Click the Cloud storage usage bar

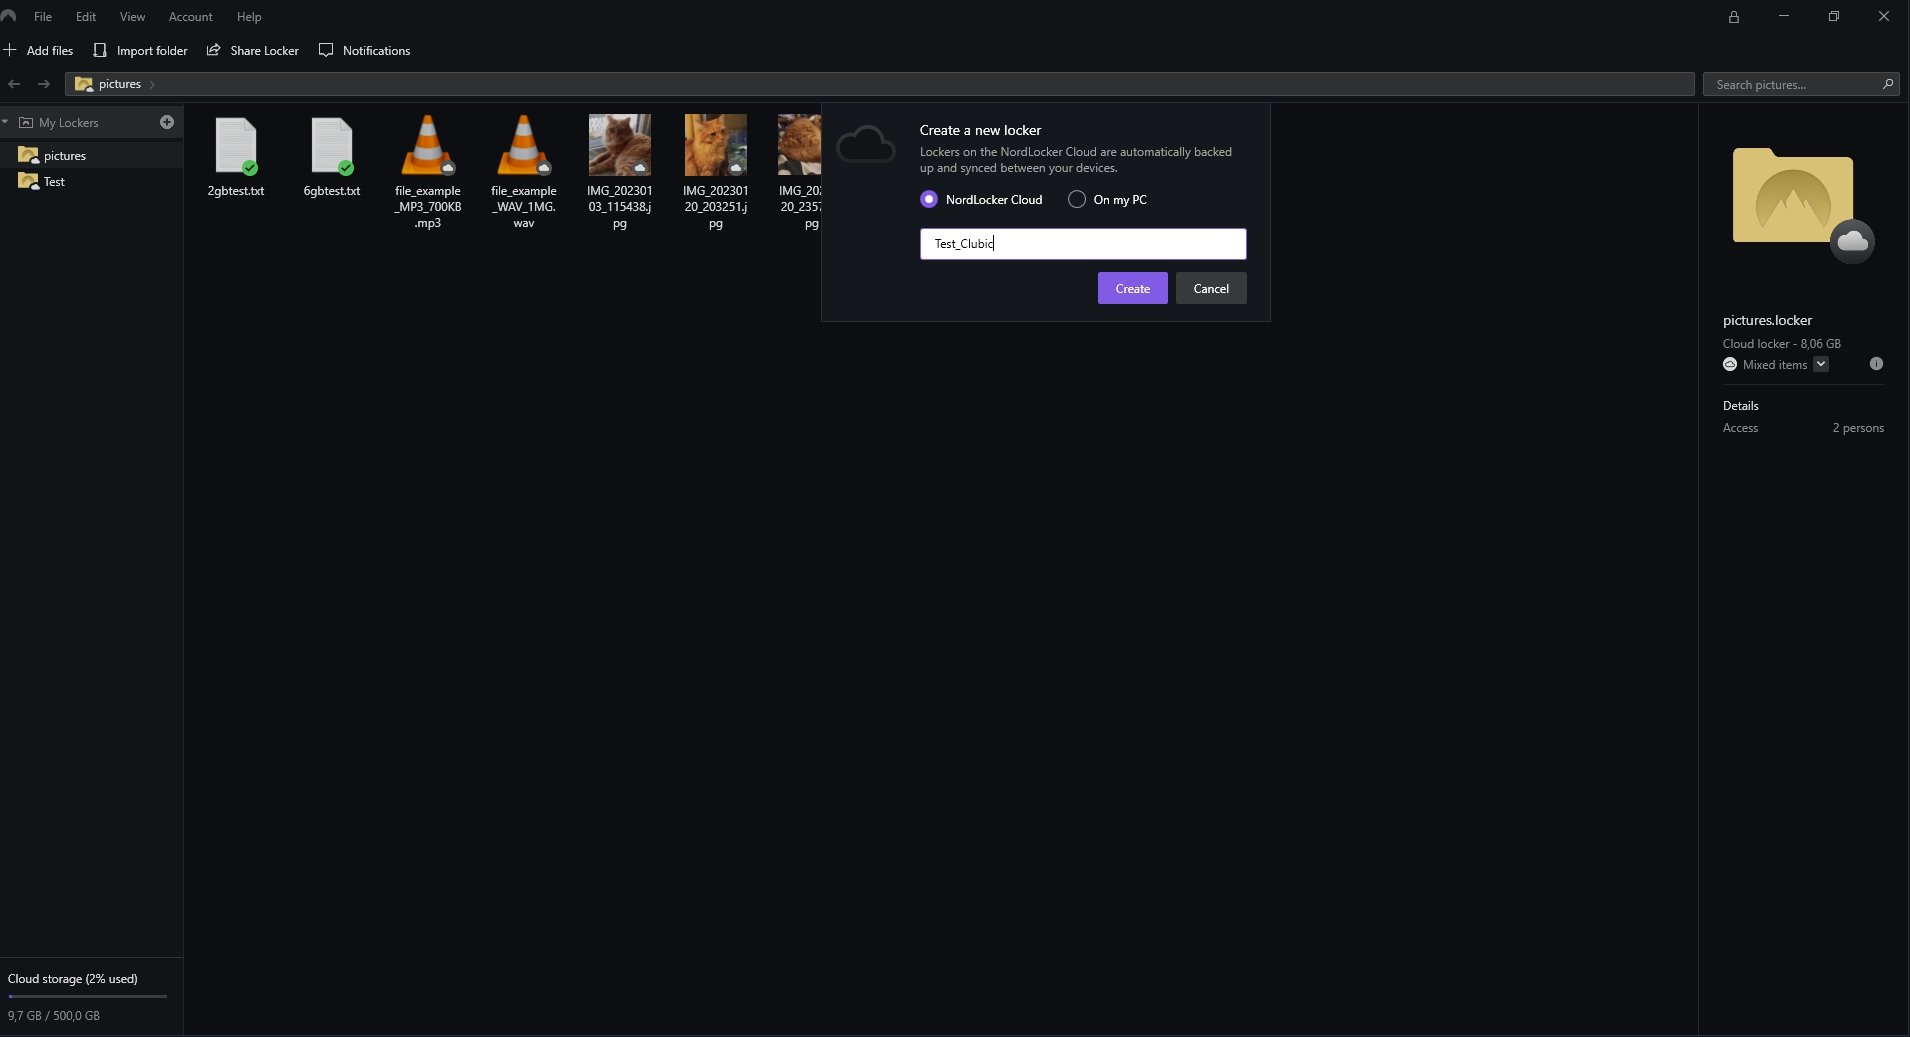pyautogui.click(x=88, y=996)
